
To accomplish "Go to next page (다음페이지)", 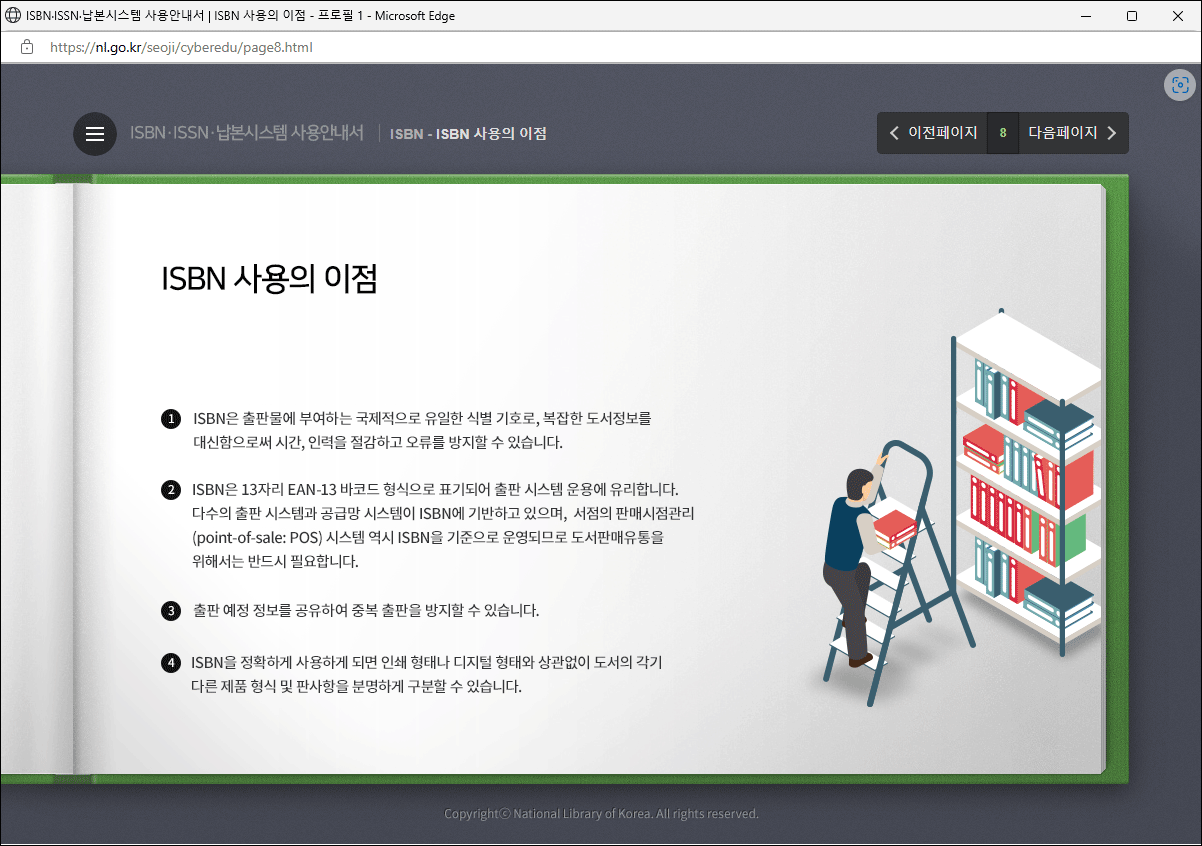I will 1074,133.
